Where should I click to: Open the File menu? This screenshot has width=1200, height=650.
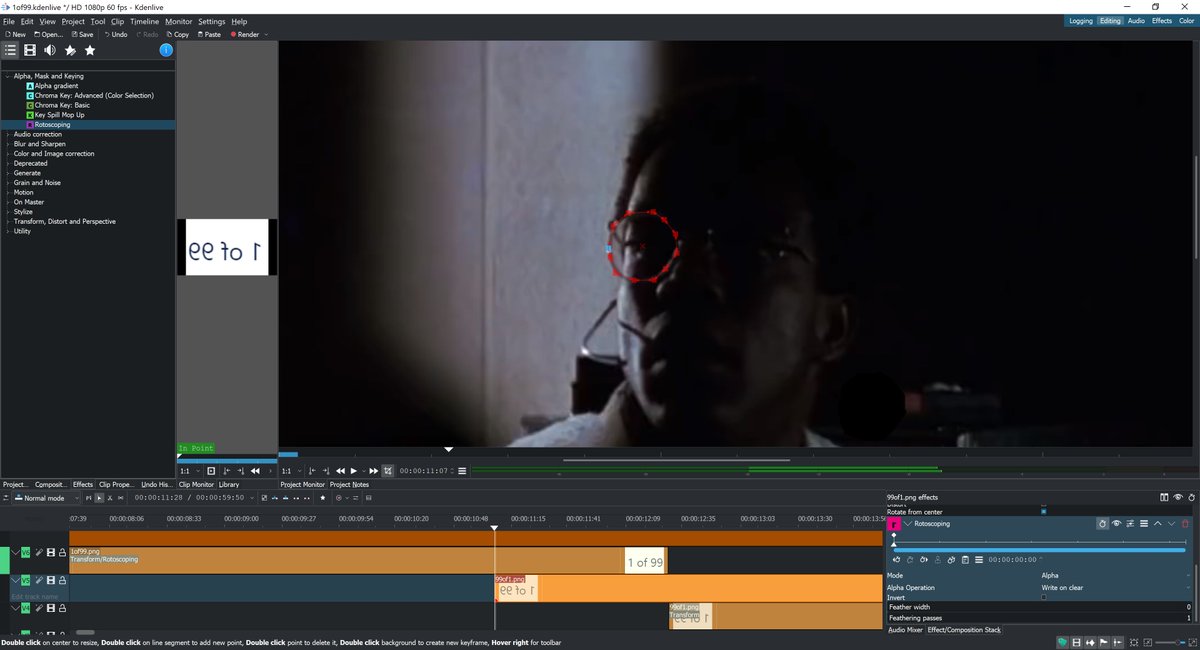[x=8, y=21]
